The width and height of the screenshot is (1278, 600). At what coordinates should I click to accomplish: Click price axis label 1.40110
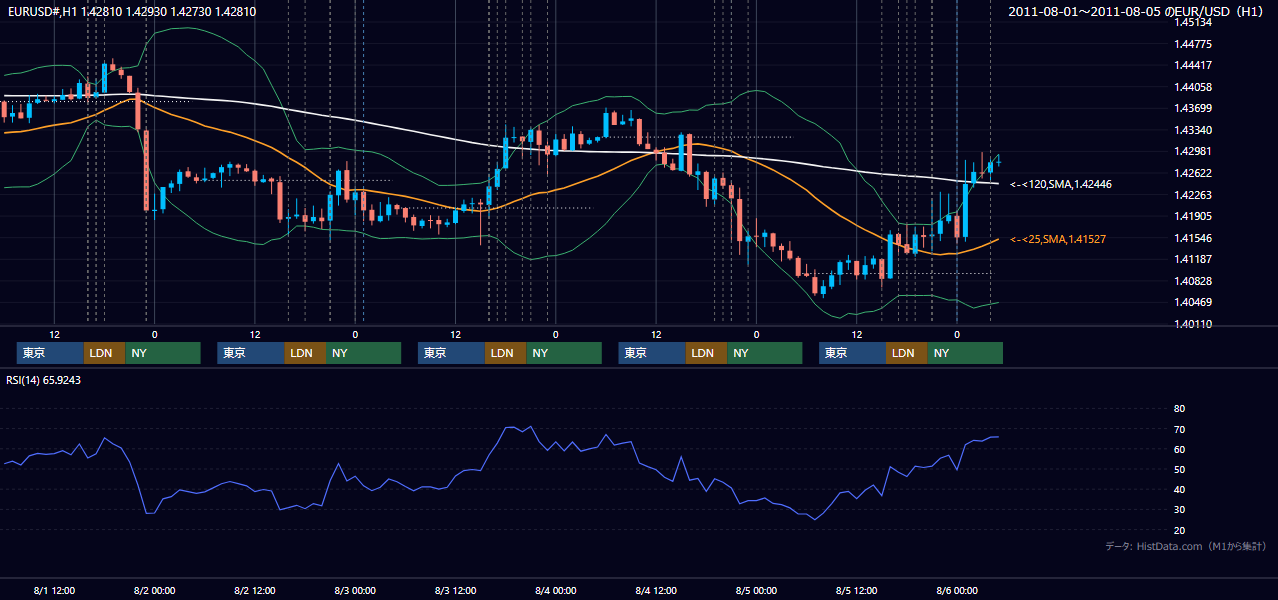coord(1192,324)
